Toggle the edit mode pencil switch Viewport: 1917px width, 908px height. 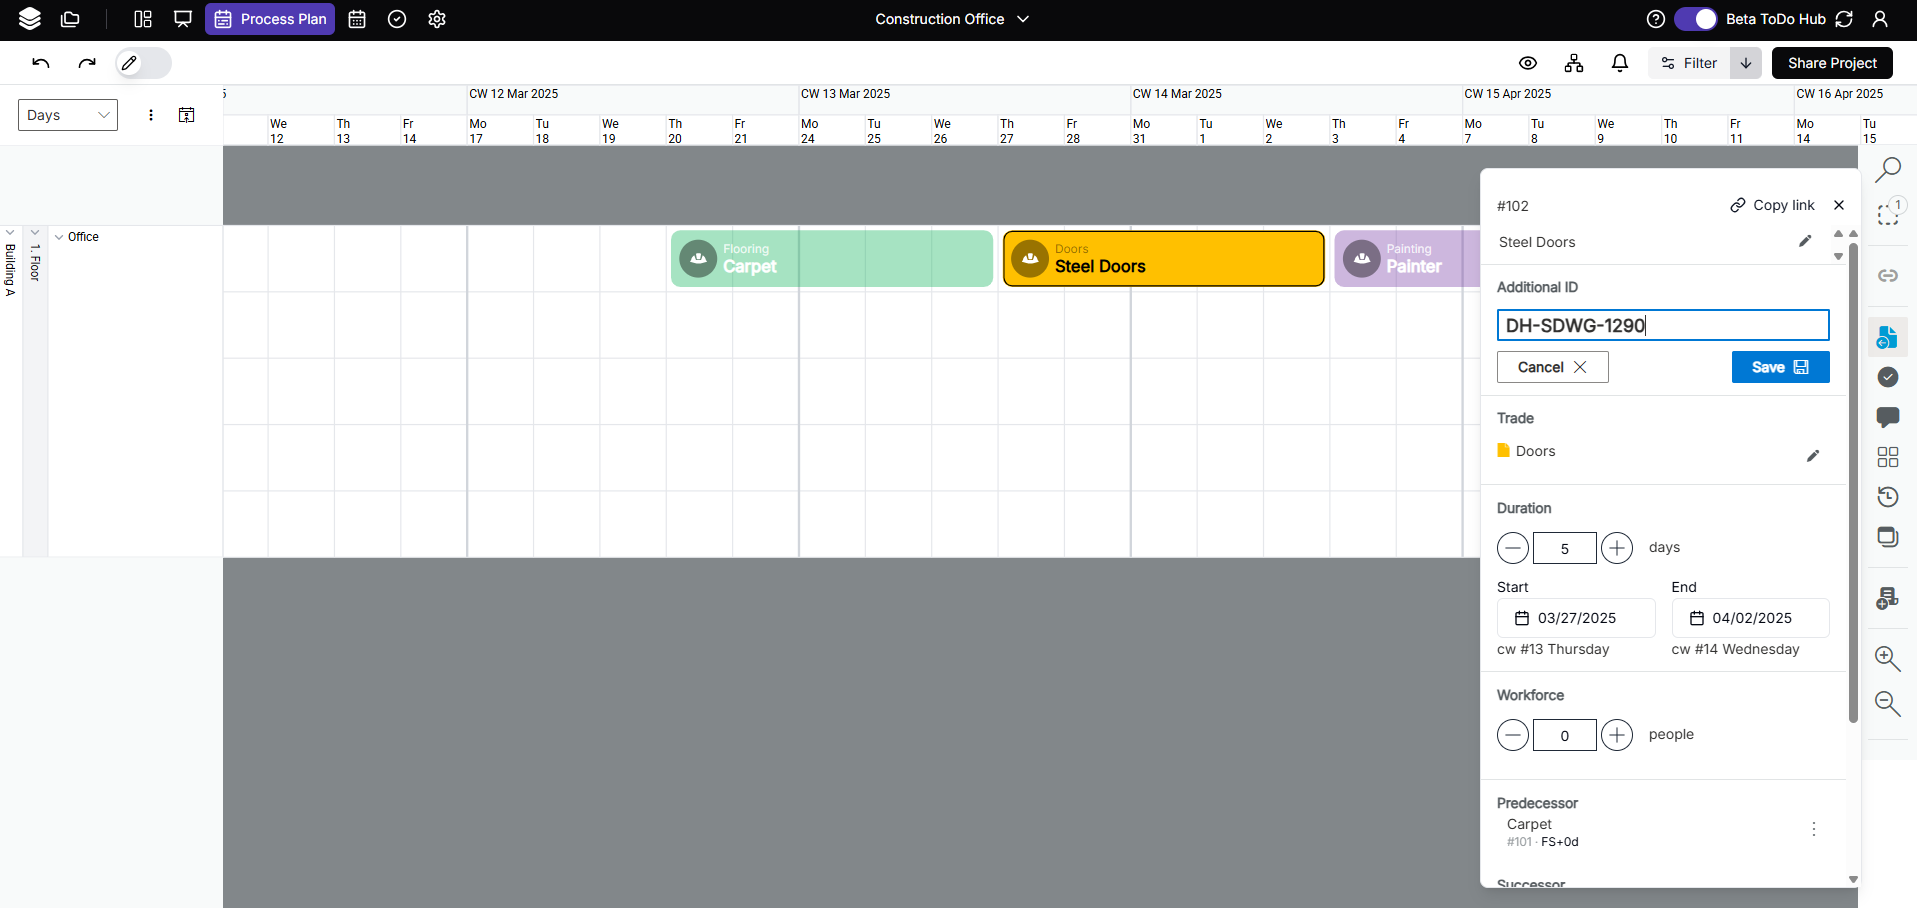(x=143, y=63)
